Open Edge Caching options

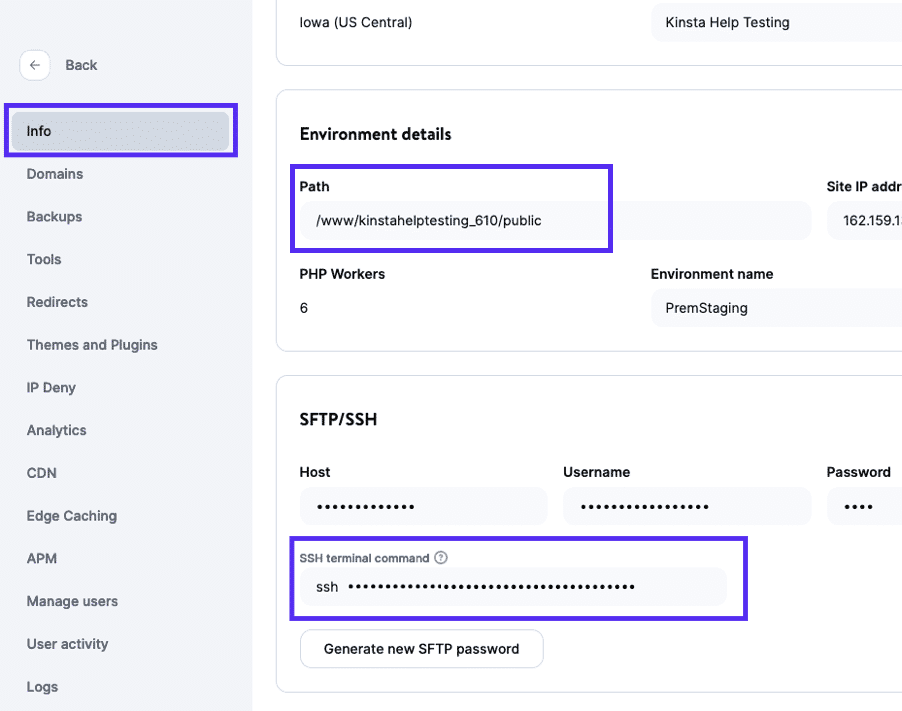coord(72,515)
